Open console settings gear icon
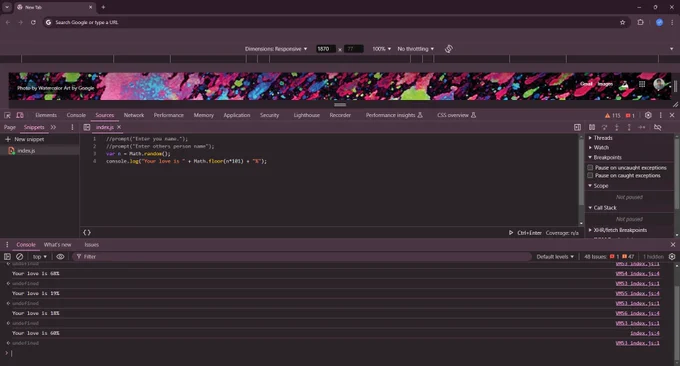680x366 pixels. point(672,257)
